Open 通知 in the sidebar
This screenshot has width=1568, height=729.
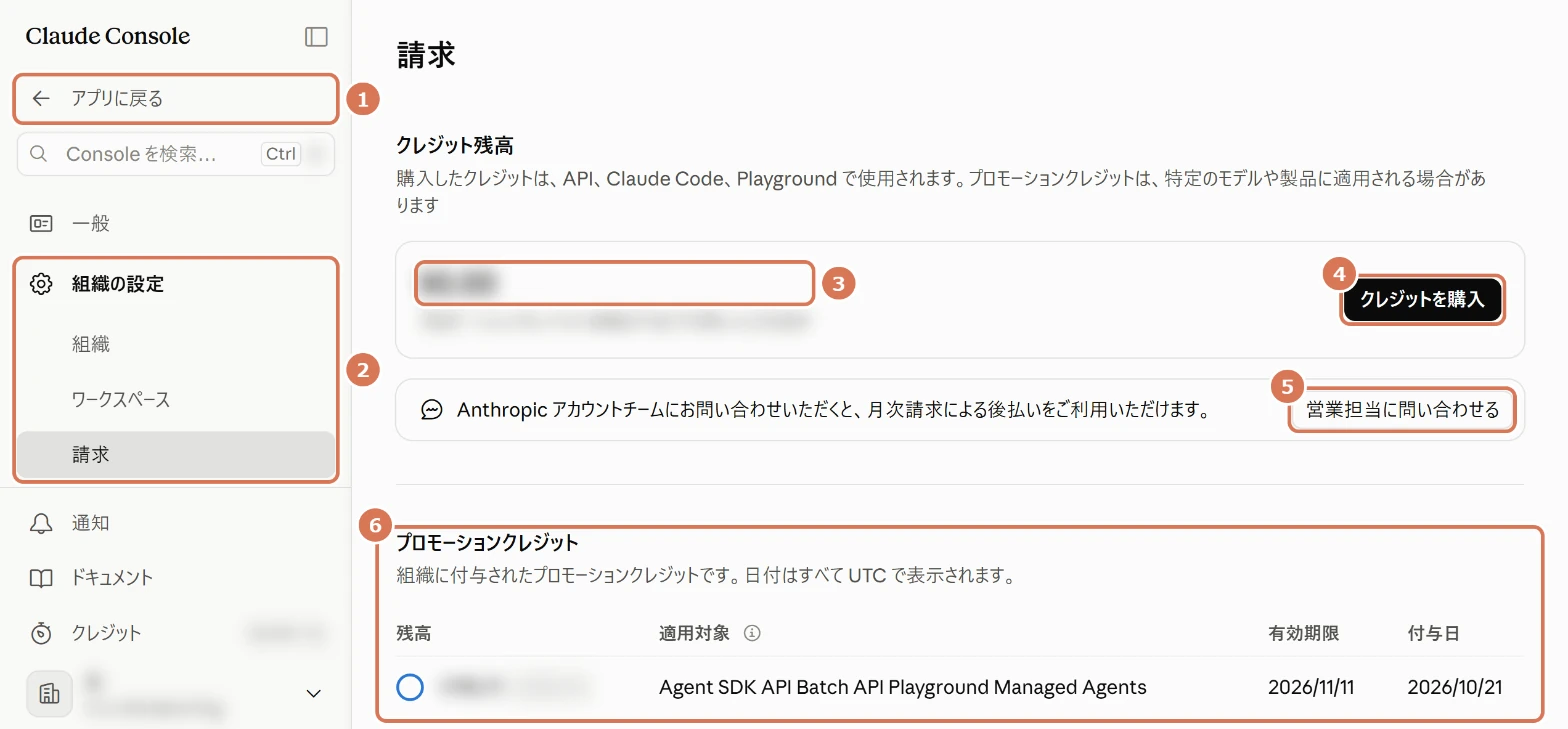tap(176, 523)
